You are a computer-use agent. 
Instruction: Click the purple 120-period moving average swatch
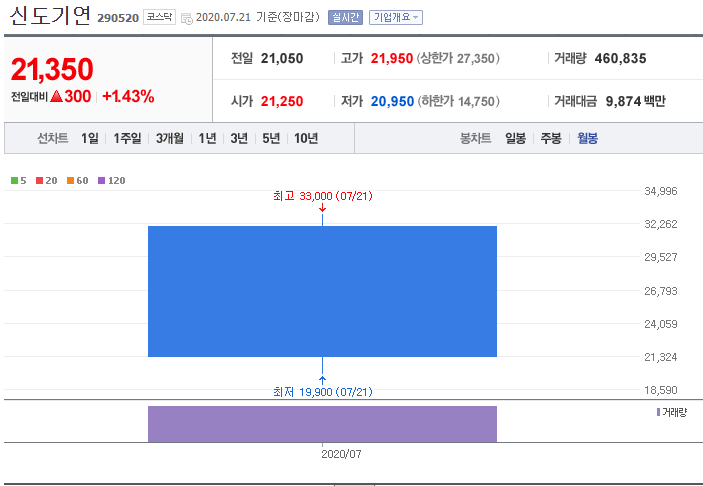point(101,181)
